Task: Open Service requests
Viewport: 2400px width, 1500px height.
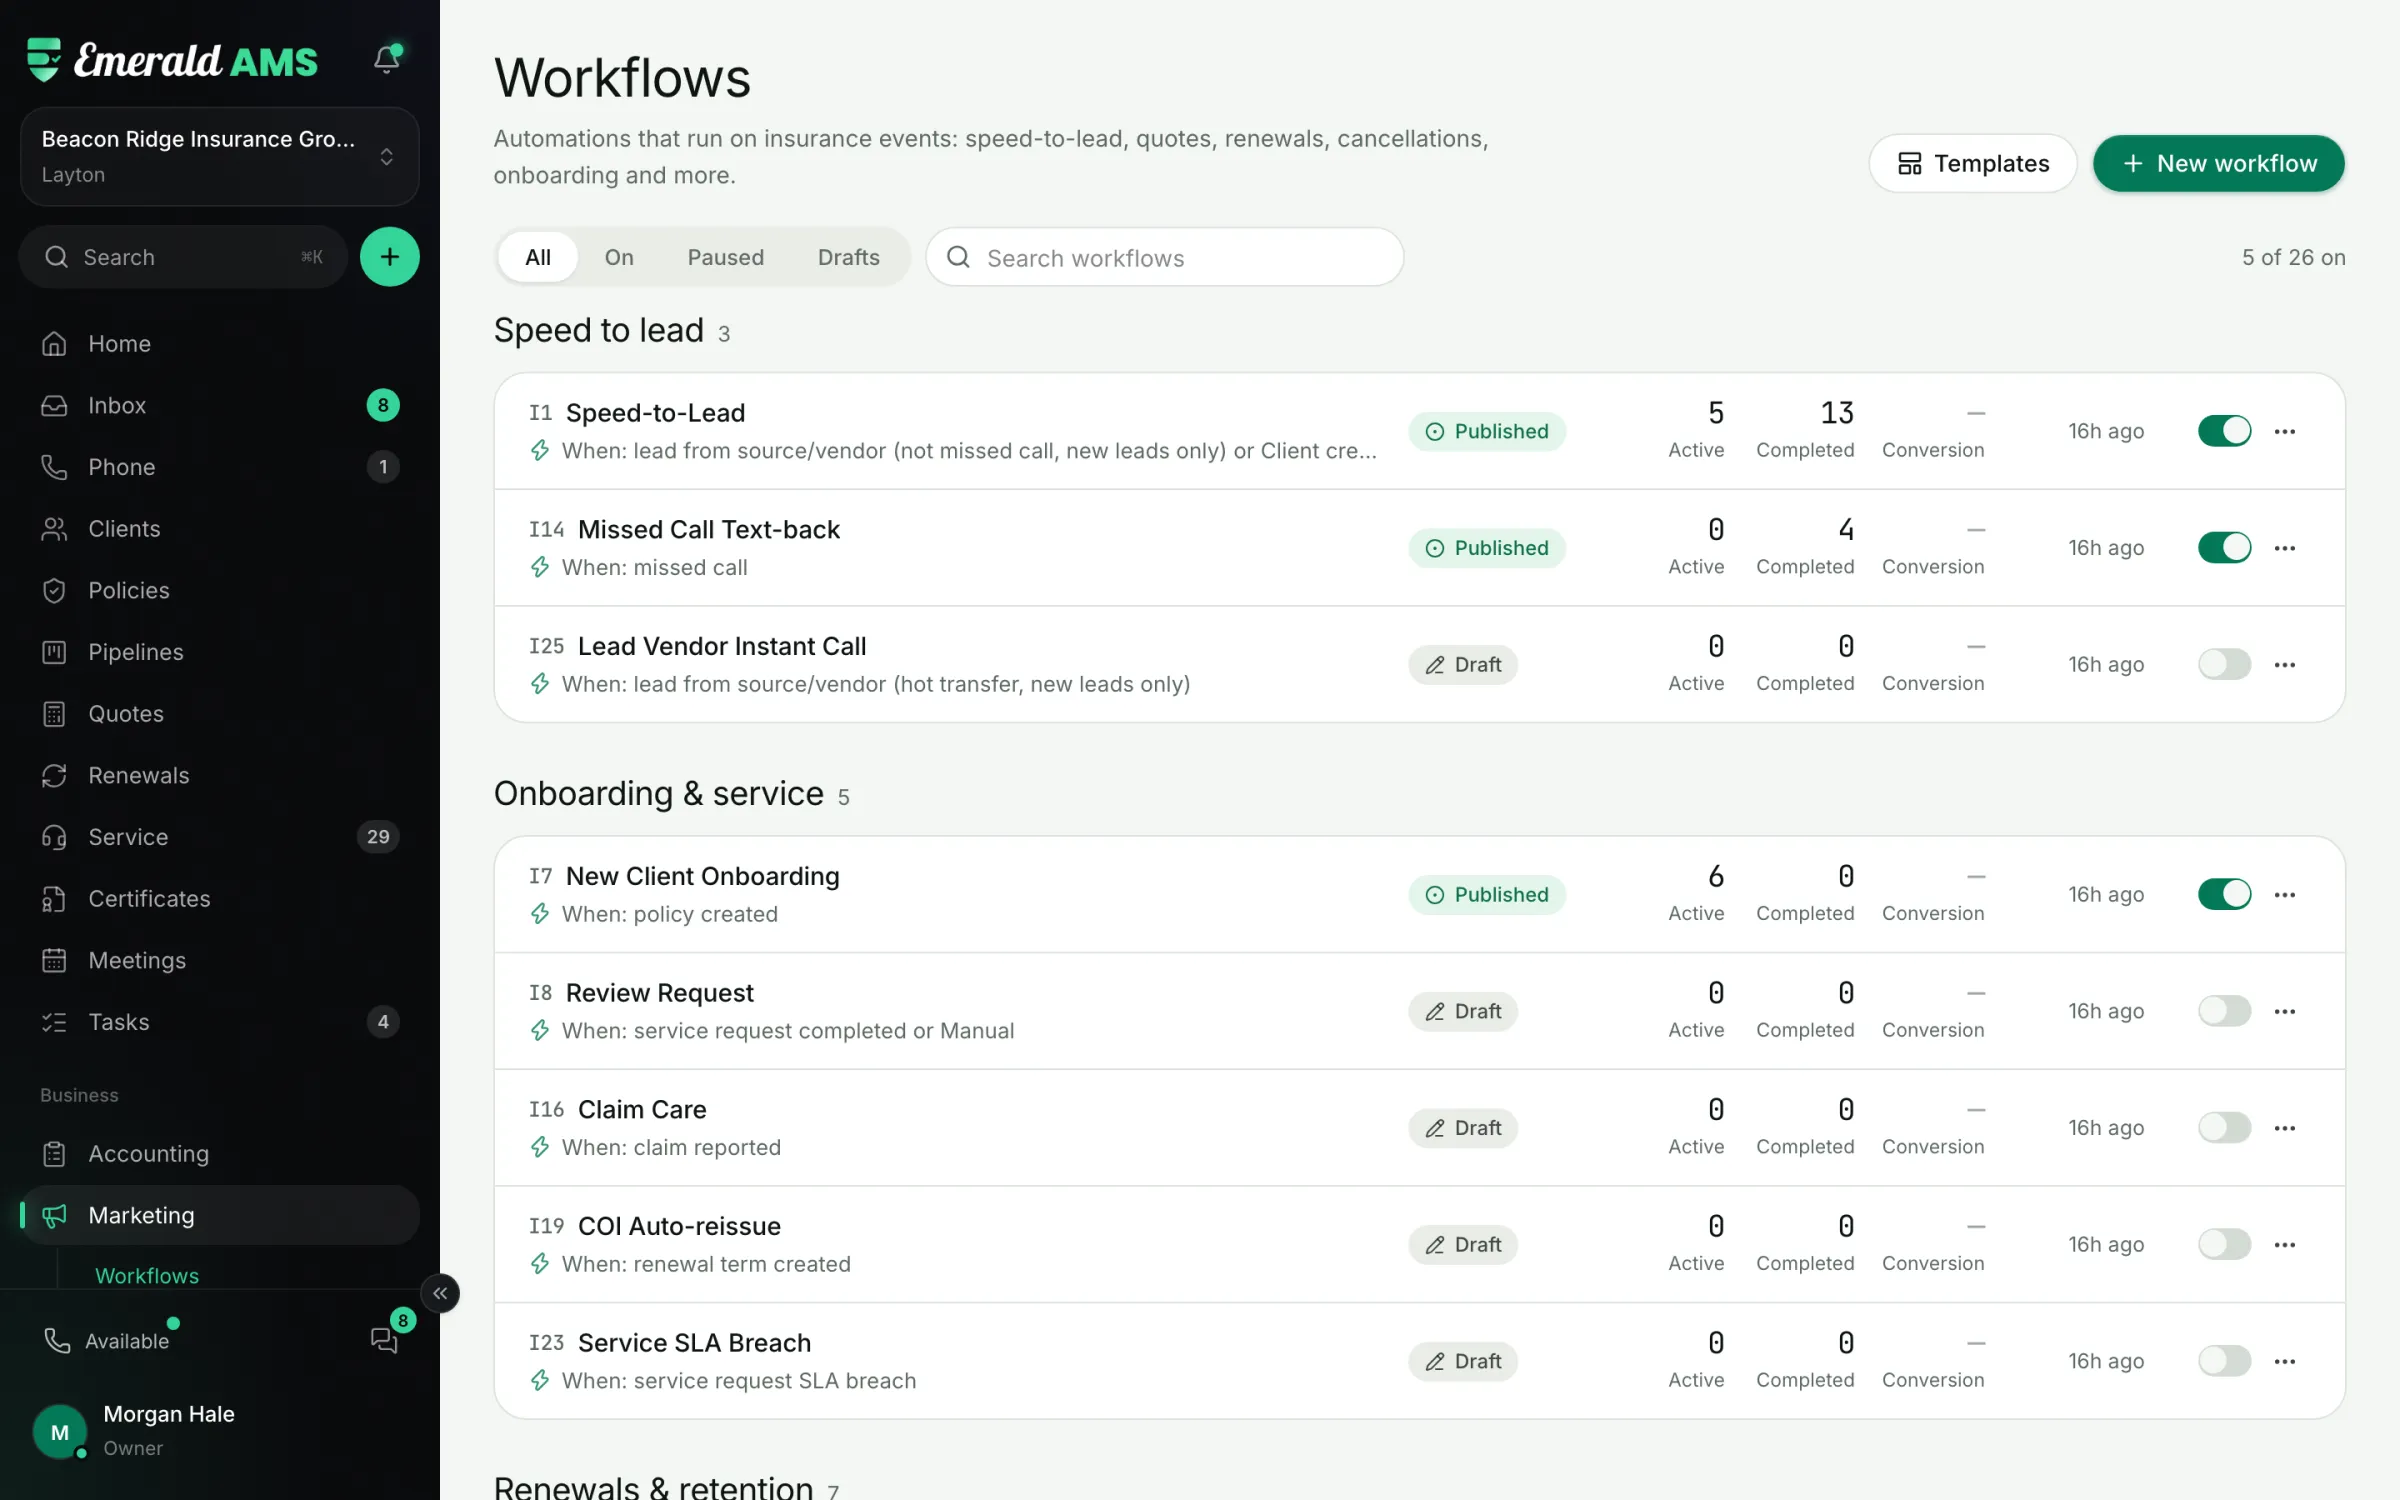Action: pyautogui.click(x=219, y=837)
